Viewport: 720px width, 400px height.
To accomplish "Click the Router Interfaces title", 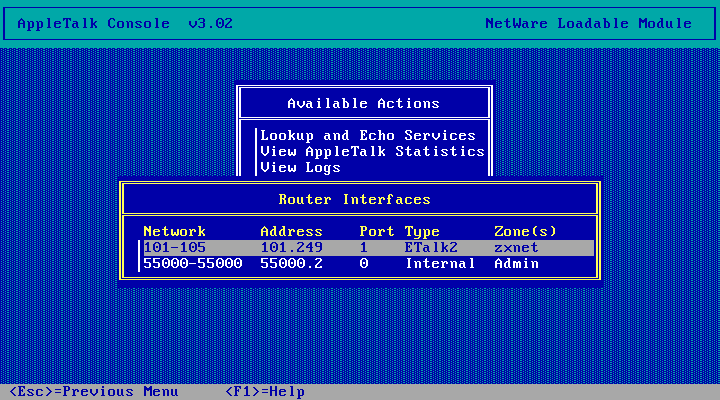I will (354, 199).
